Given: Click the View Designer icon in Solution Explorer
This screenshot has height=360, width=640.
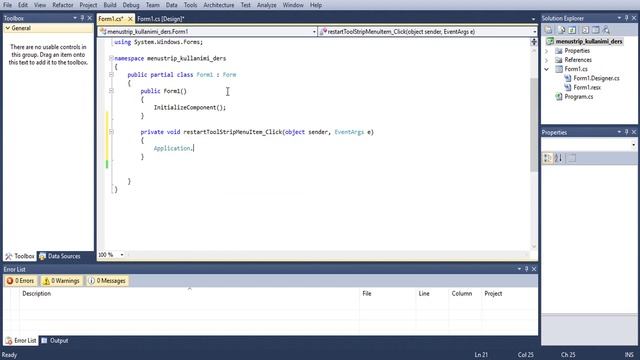Looking at the screenshot, I should [596, 30].
